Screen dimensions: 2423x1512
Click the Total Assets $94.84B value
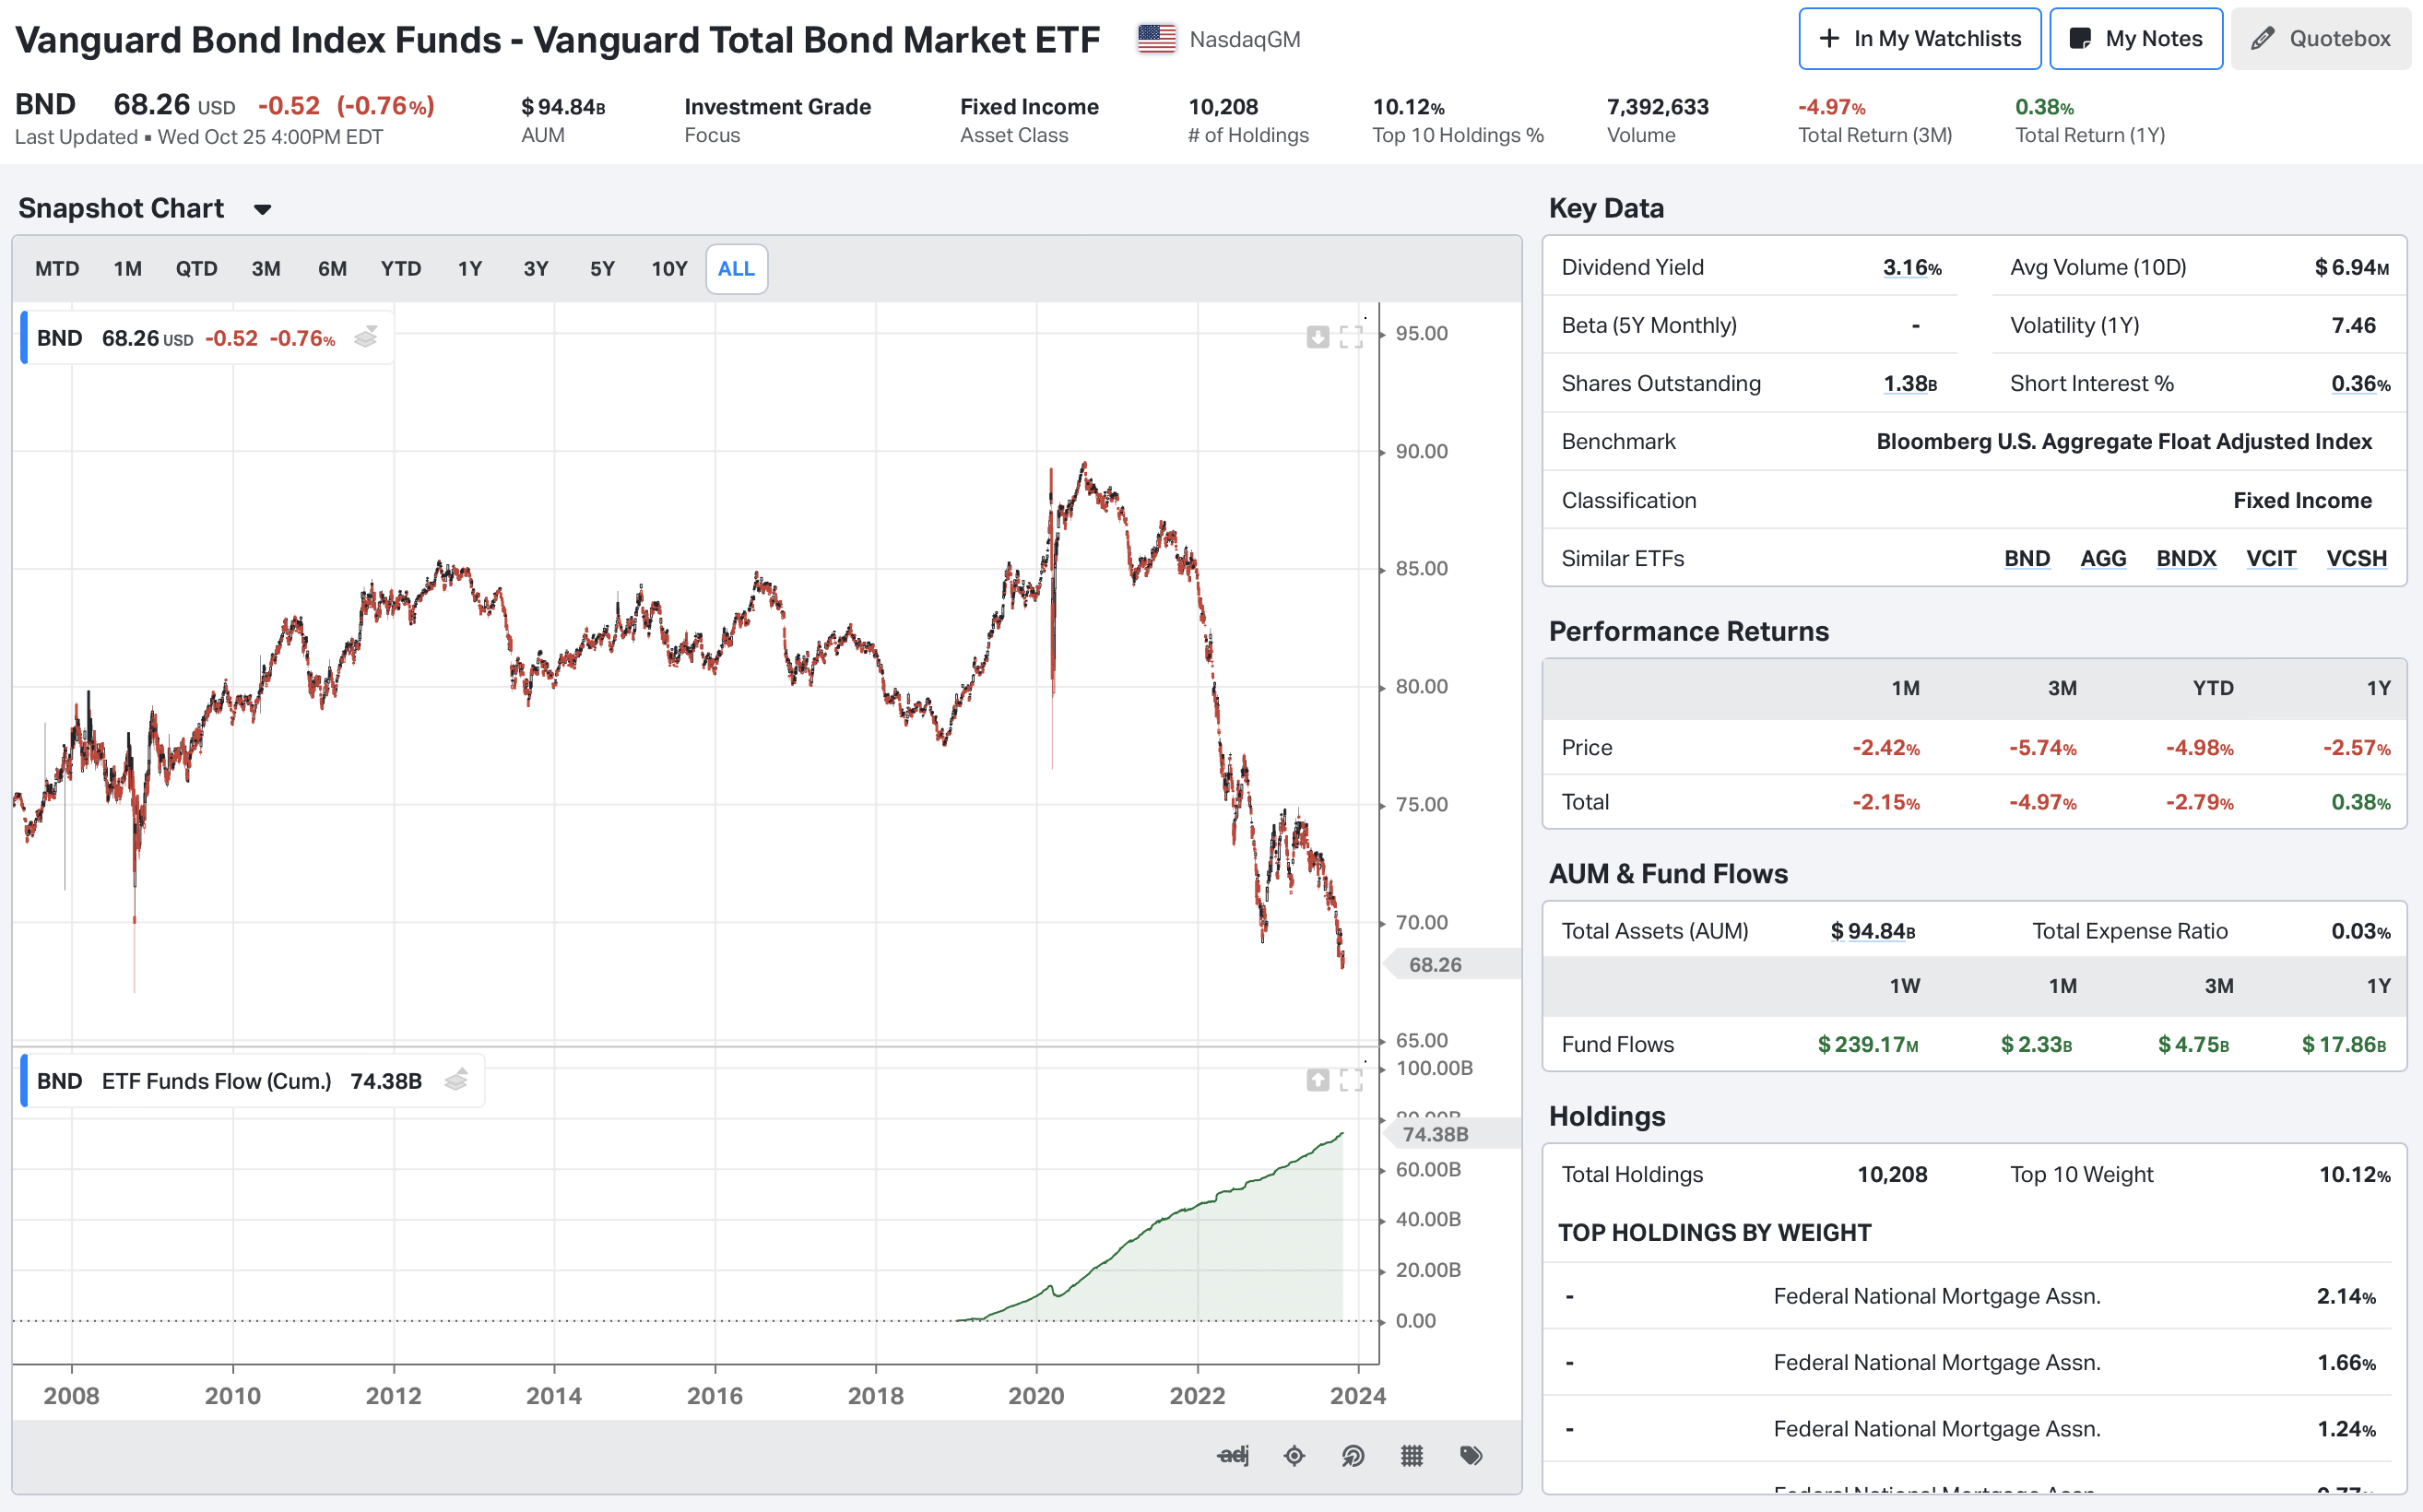[x=1872, y=931]
